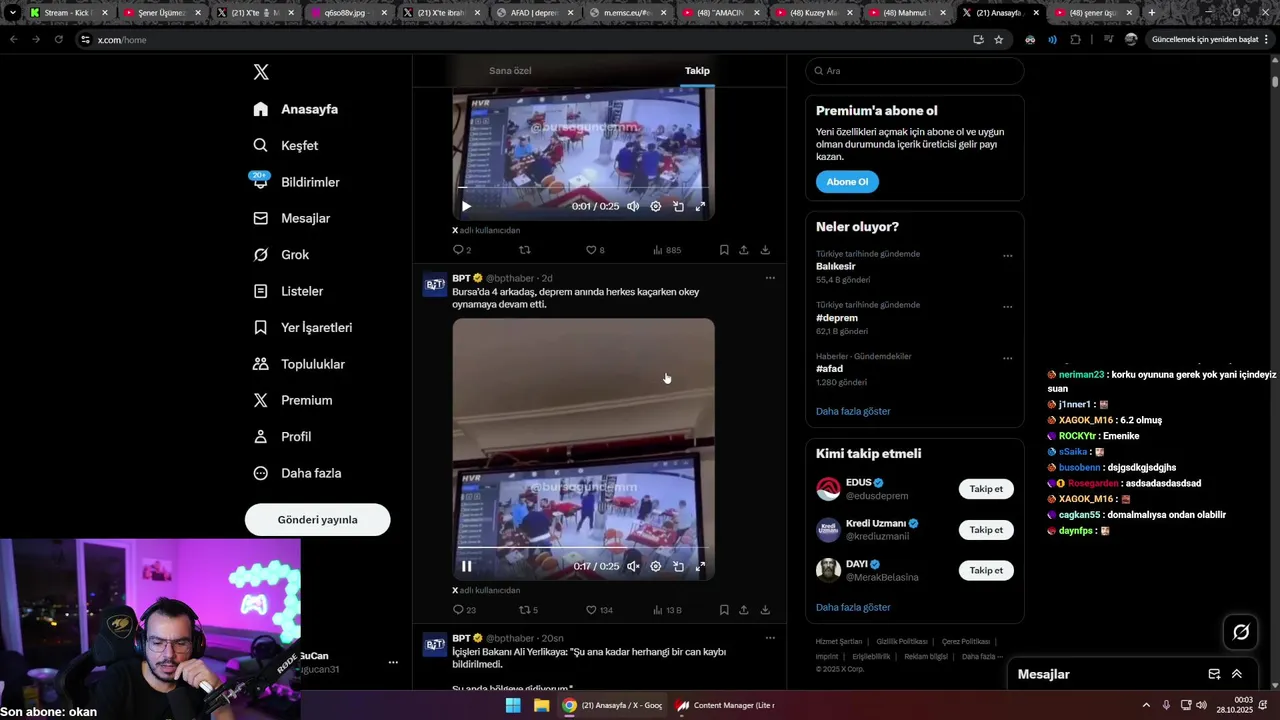Expand Daha fazla menu in the sidebar
Viewport: 1280px width, 720px height.
(x=297, y=473)
